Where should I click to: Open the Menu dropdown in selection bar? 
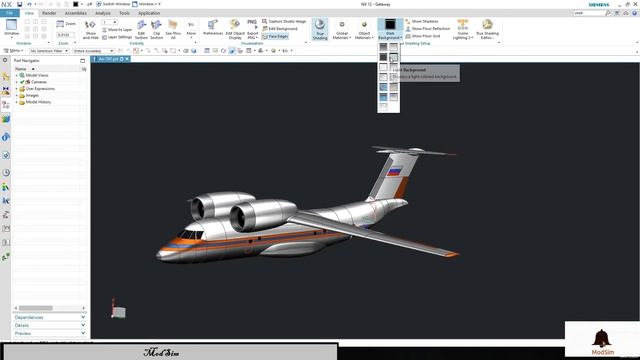point(13,51)
